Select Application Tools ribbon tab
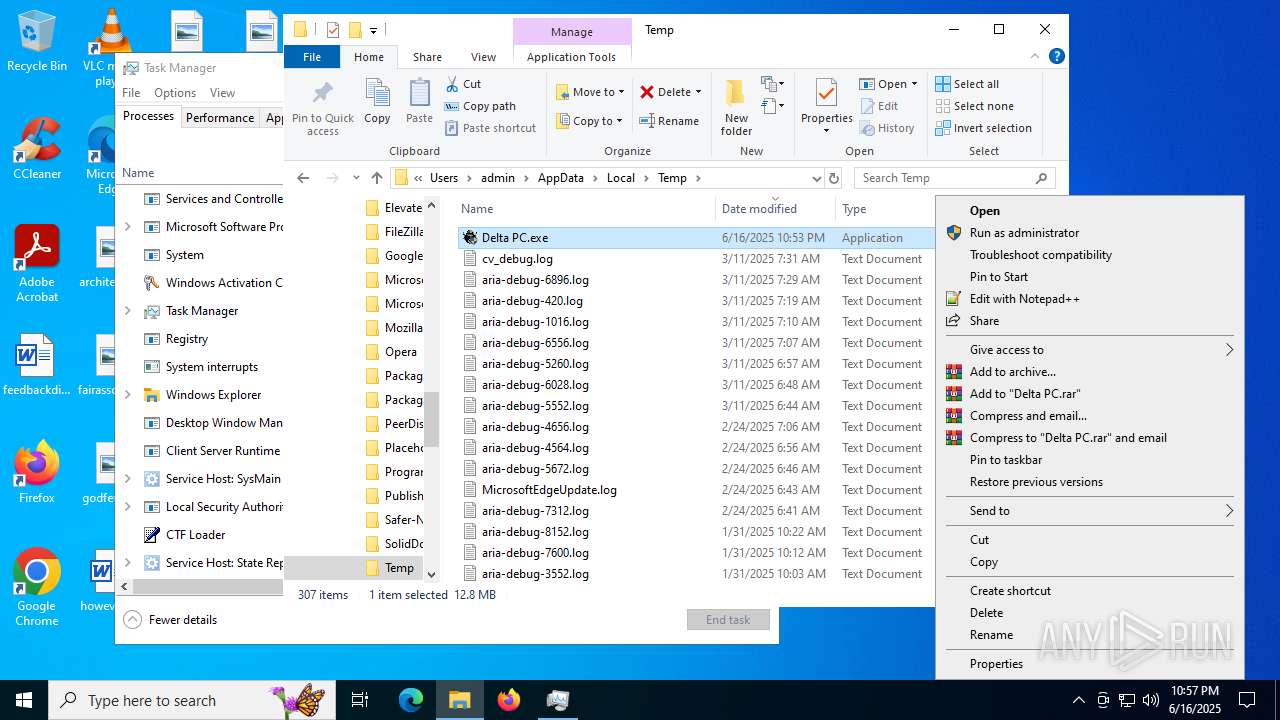The image size is (1280, 720). tap(571, 57)
